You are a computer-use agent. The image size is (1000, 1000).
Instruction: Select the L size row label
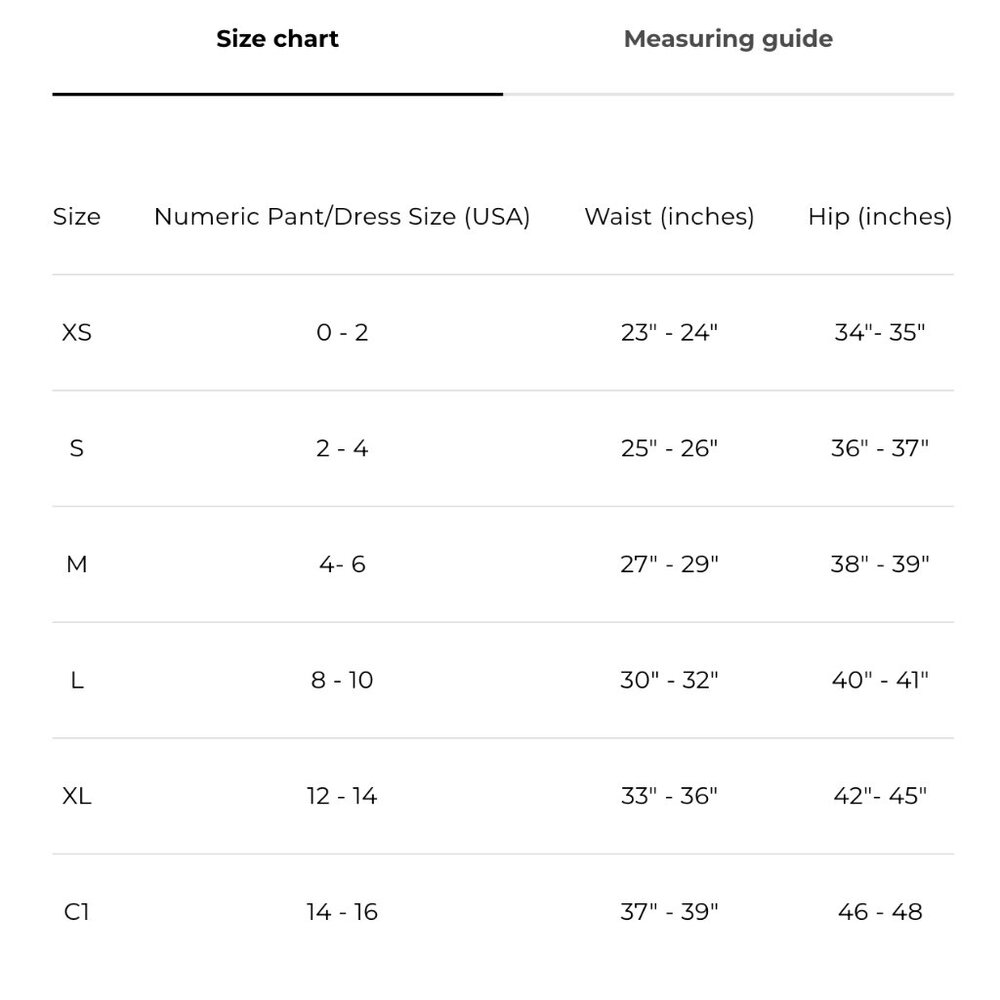[x=77, y=680]
